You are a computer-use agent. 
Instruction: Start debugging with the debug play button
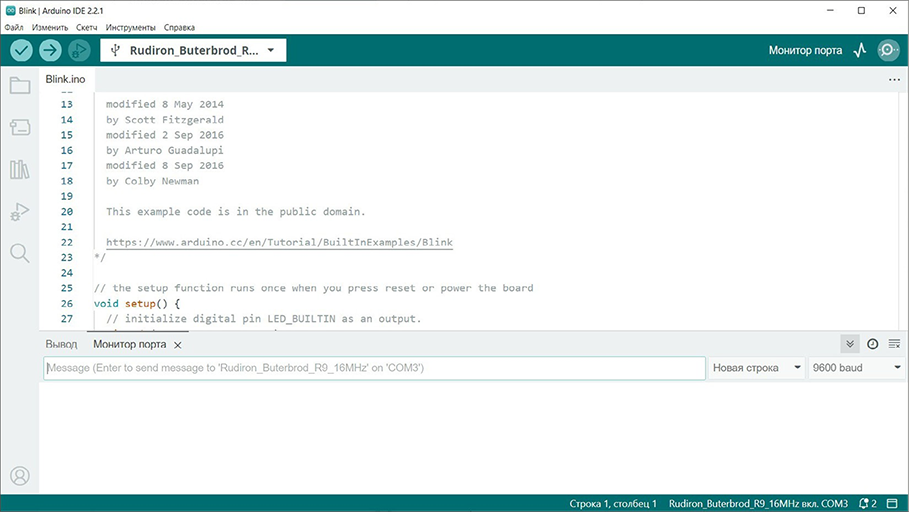[x=79, y=50]
